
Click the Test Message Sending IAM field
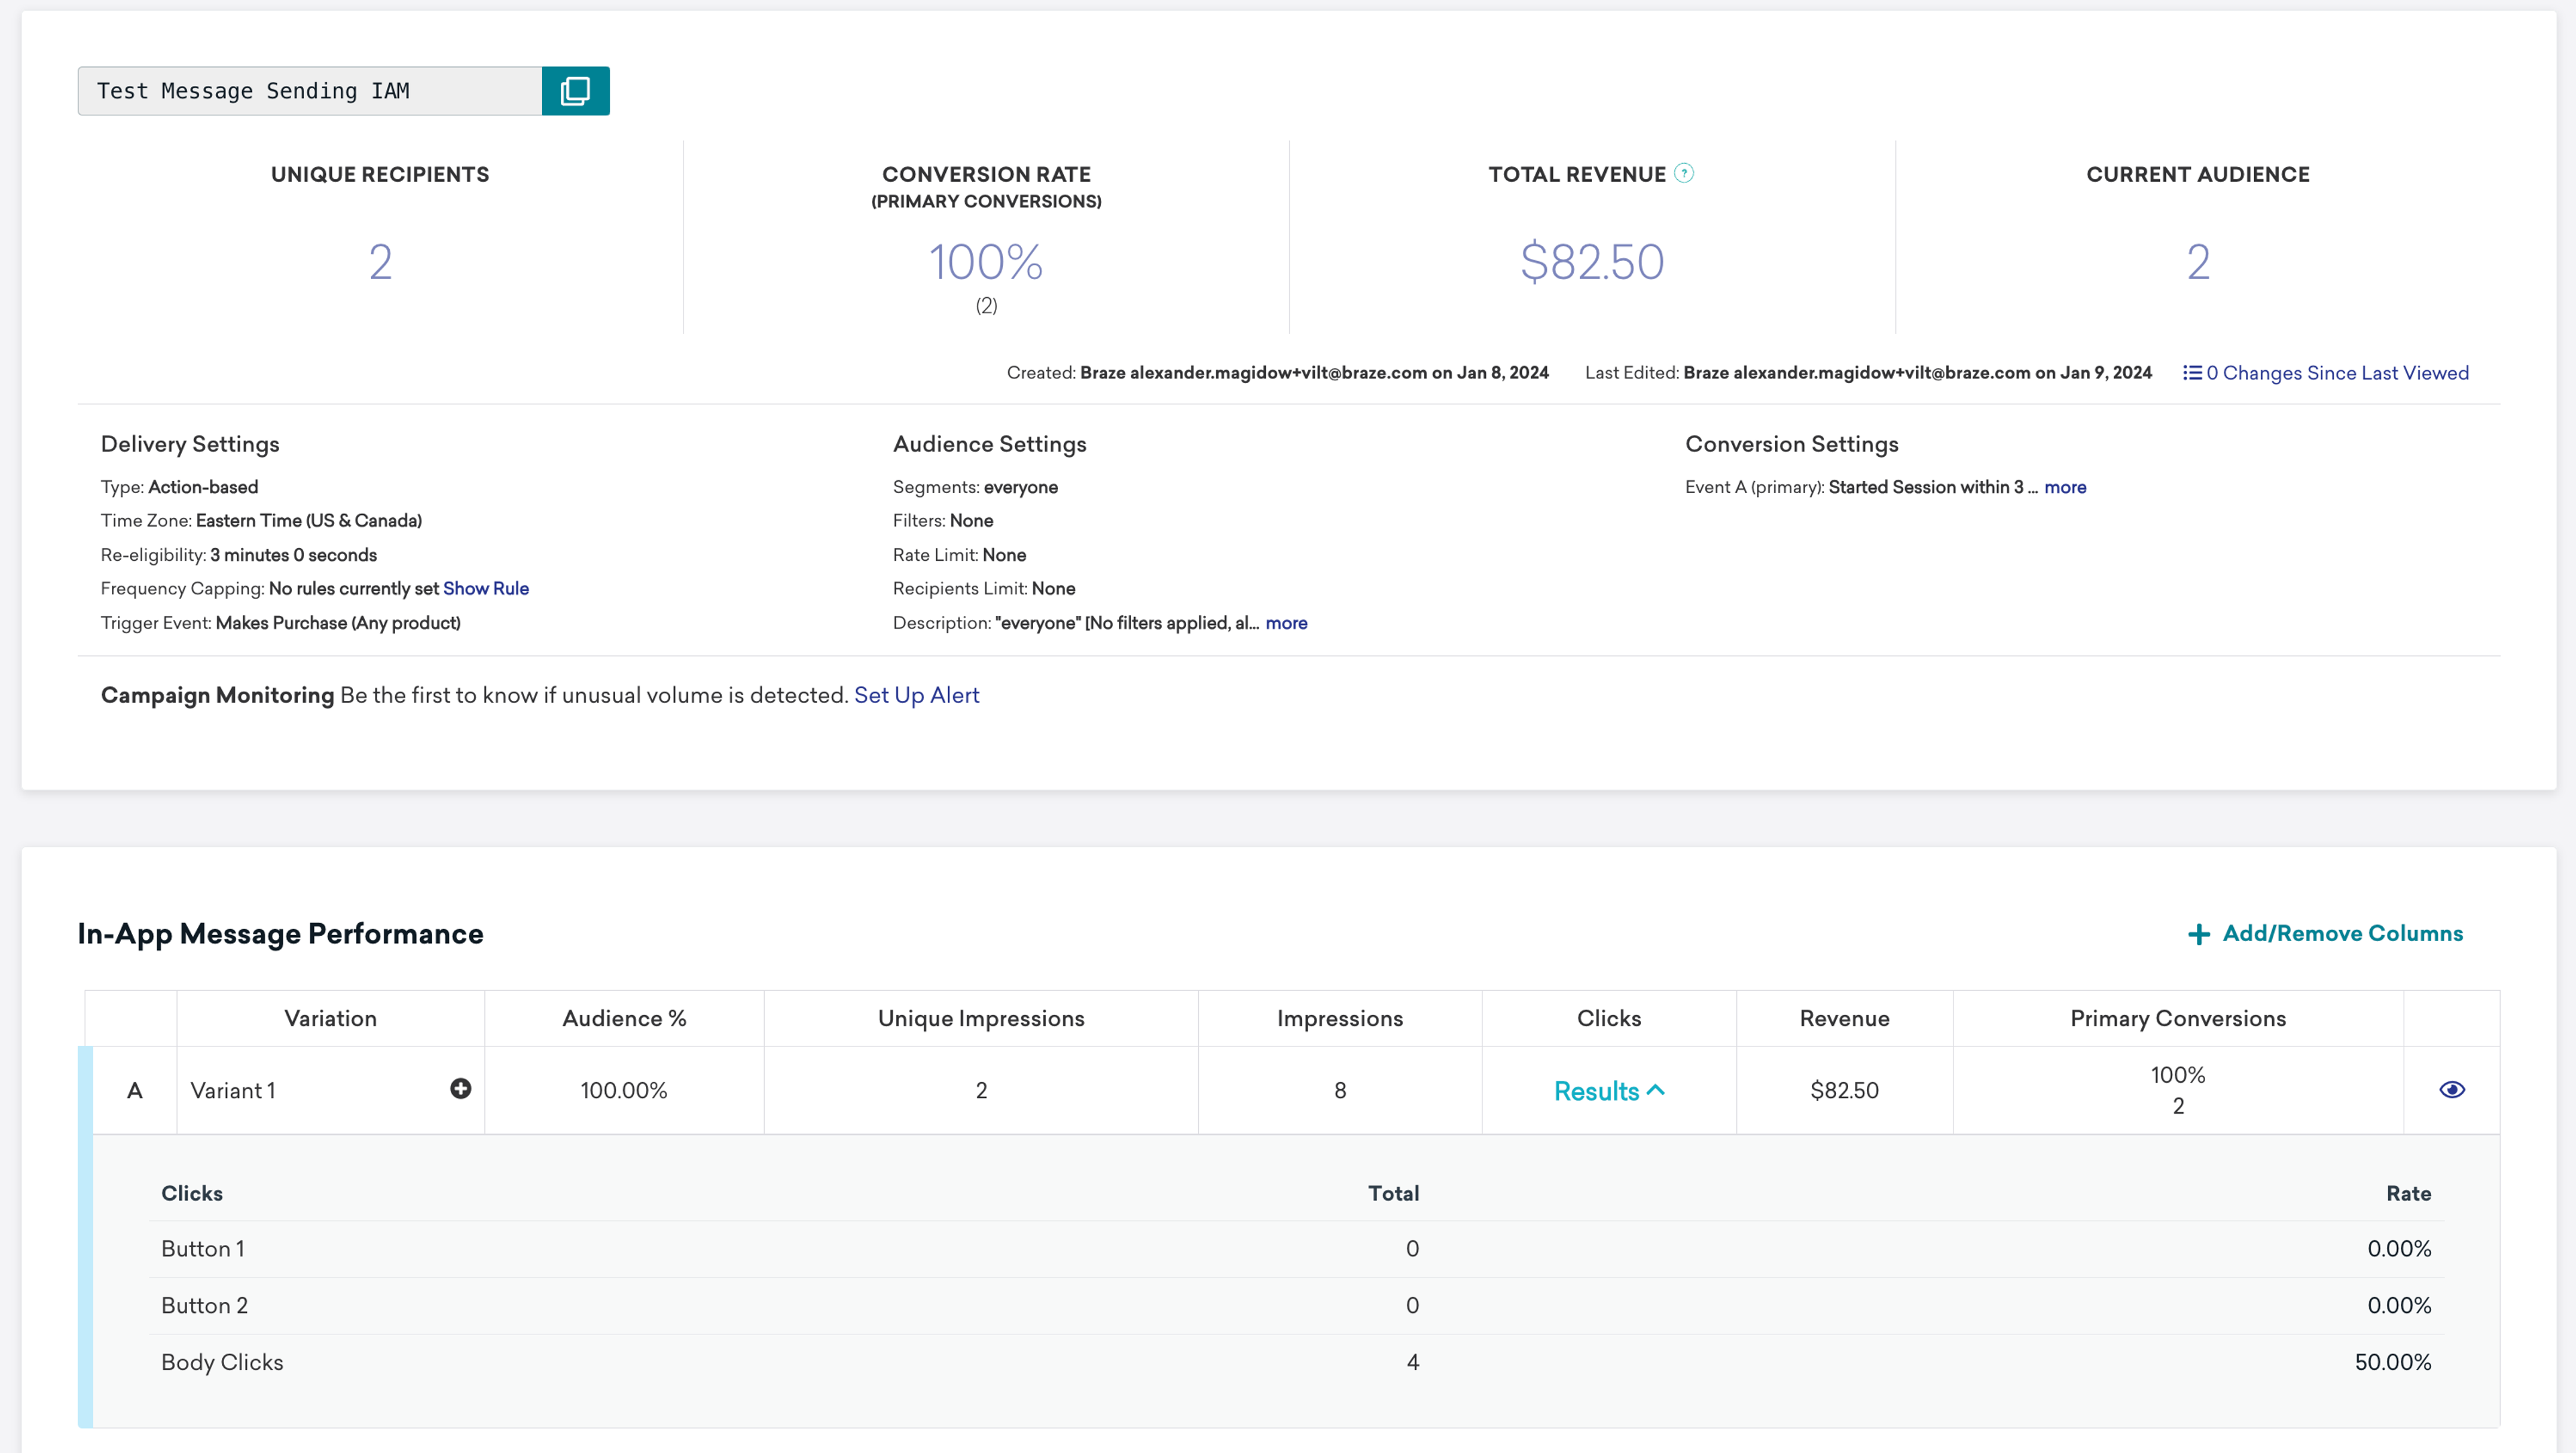[x=310, y=91]
